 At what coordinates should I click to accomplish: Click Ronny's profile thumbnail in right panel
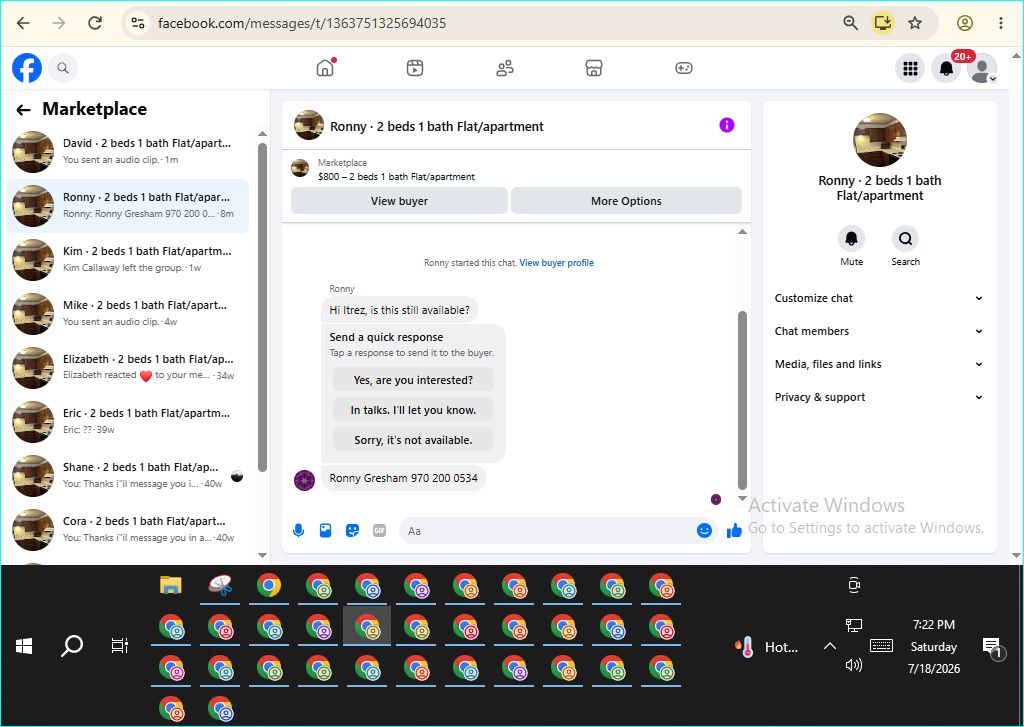coord(880,140)
